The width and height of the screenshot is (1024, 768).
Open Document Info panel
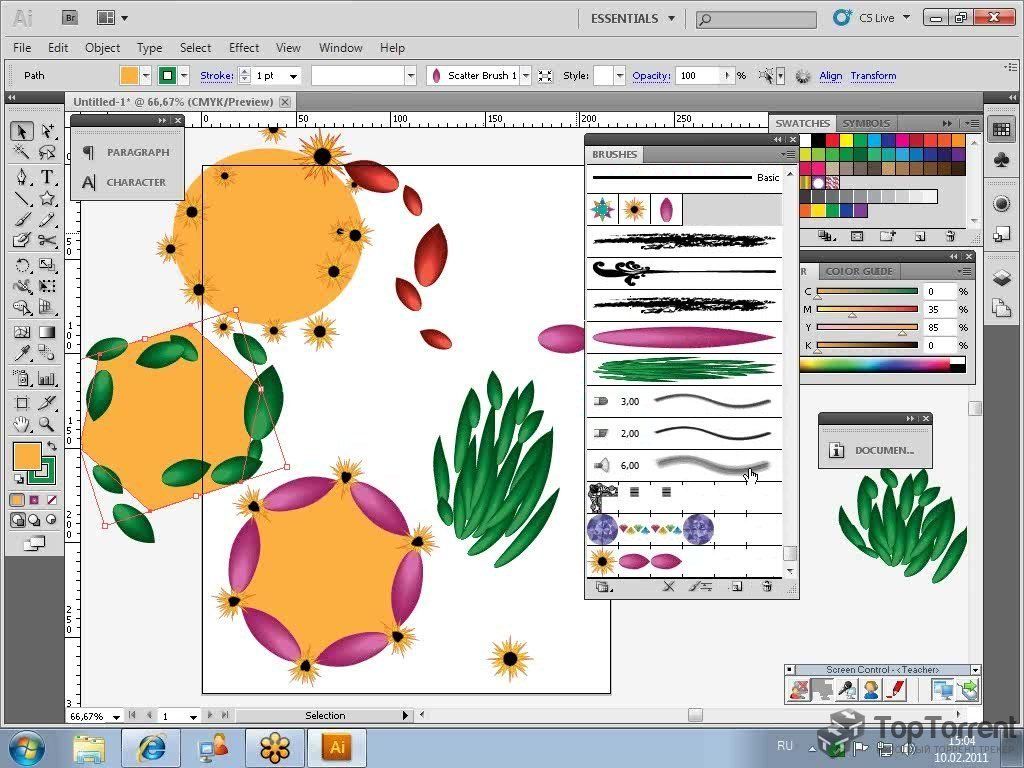click(875, 450)
